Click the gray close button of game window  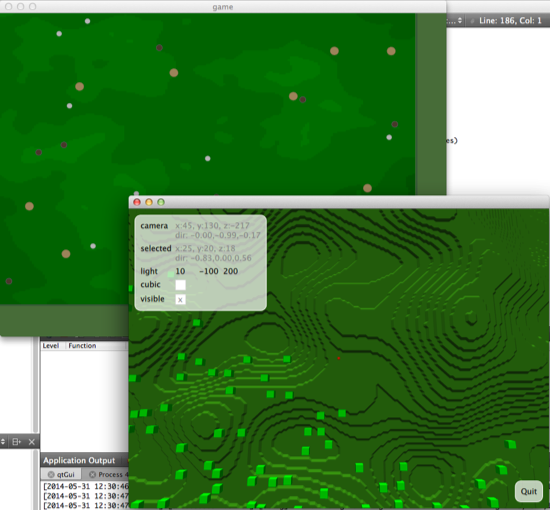pyautogui.click(x=9, y=6)
